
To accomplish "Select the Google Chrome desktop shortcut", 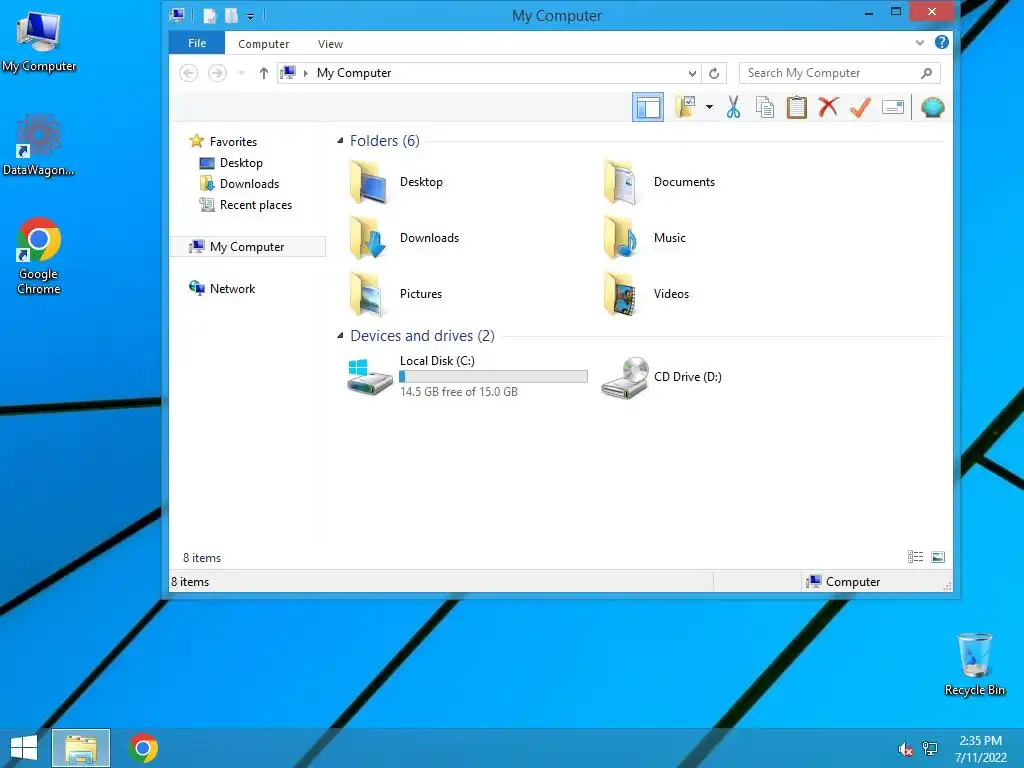I will coord(39,256).
